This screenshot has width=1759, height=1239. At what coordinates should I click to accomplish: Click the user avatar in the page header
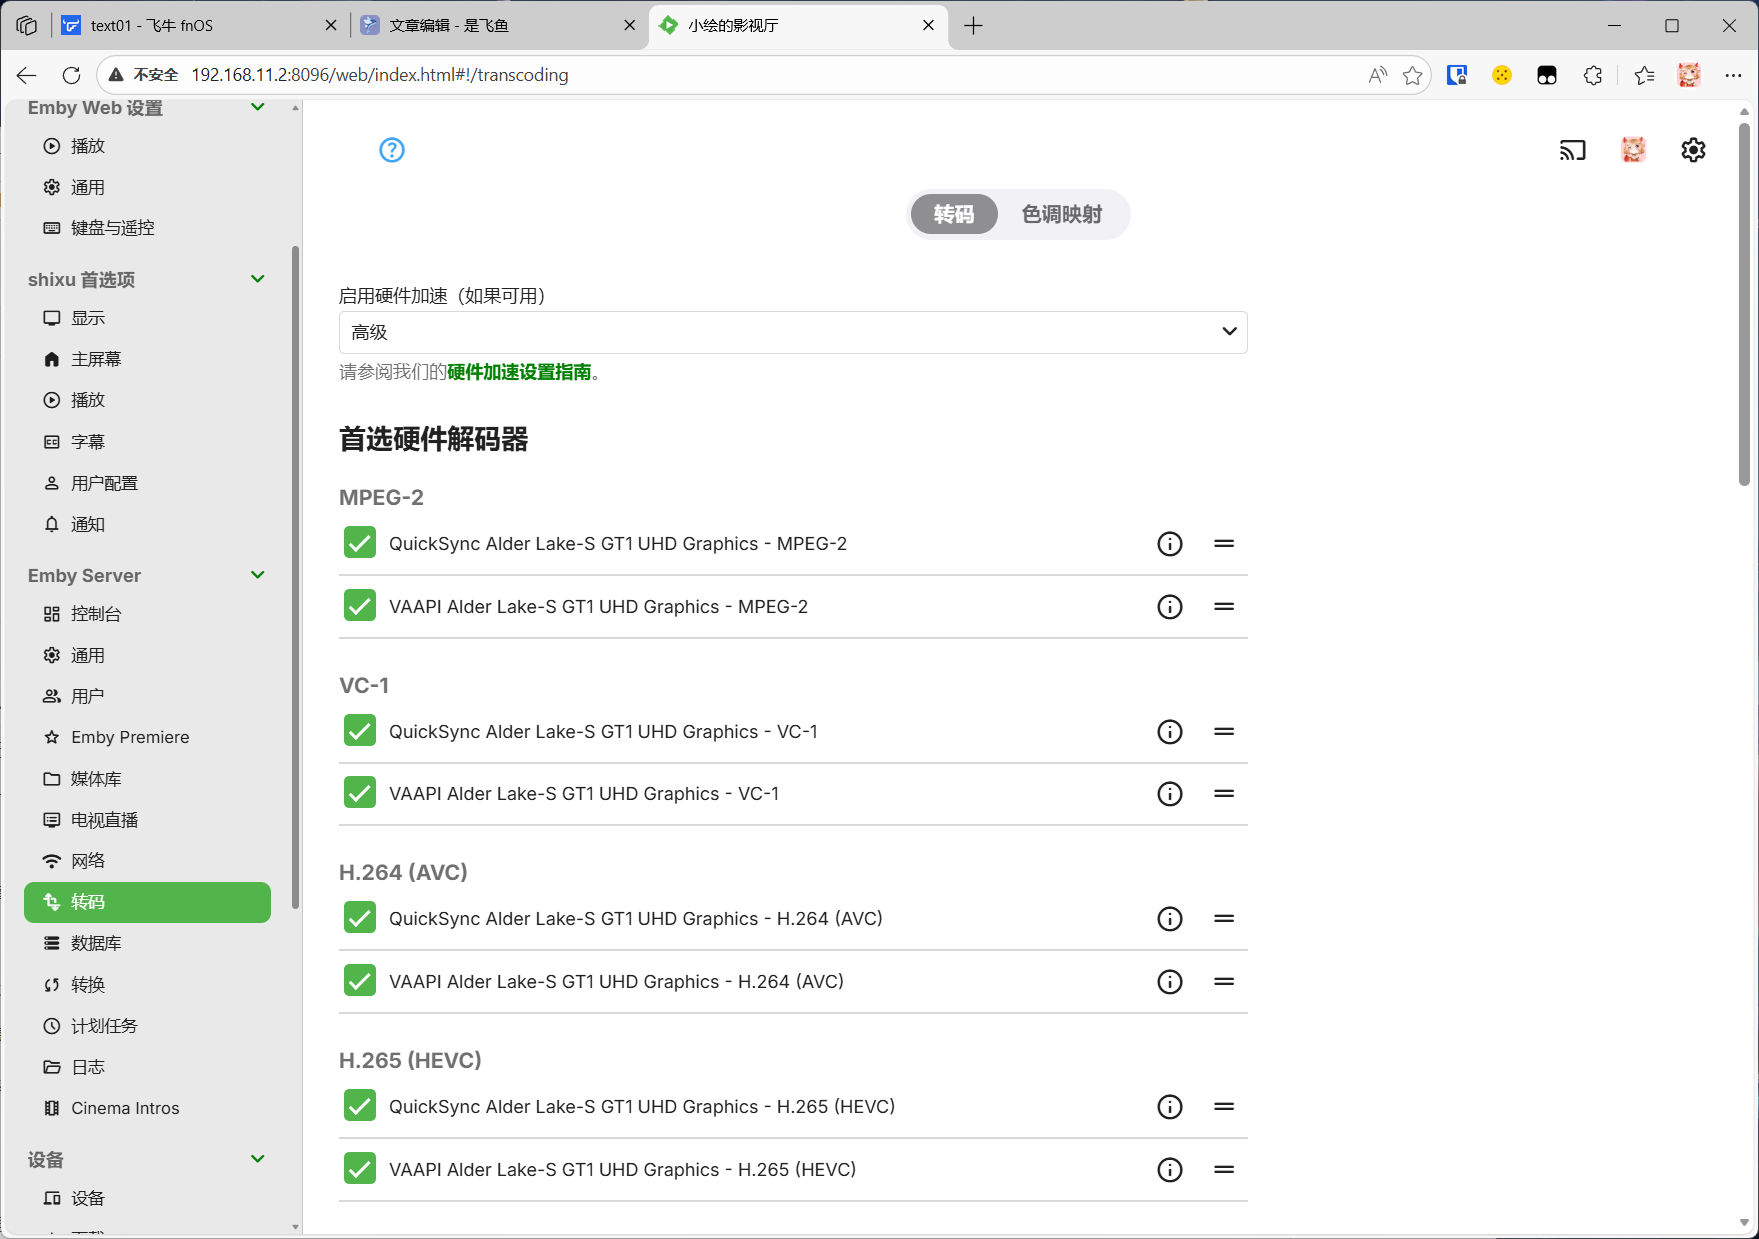pos(1633,150)
